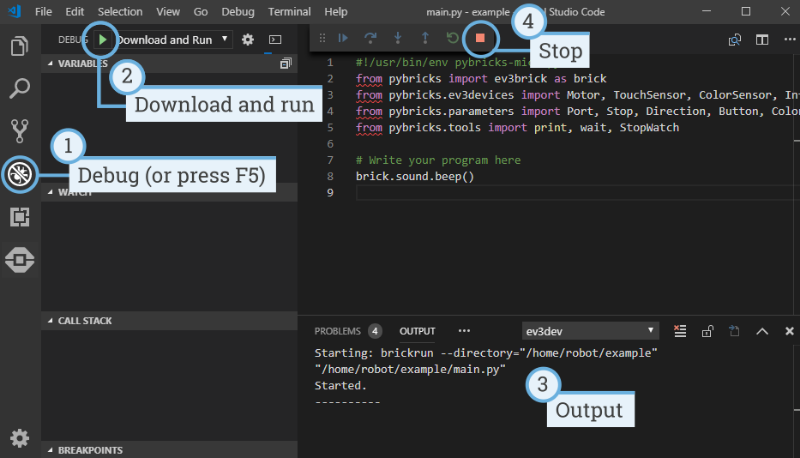The width and height of the screenshot is (800, 458).
Task: Open the Selection menu
Action: (x=120, y=12)
